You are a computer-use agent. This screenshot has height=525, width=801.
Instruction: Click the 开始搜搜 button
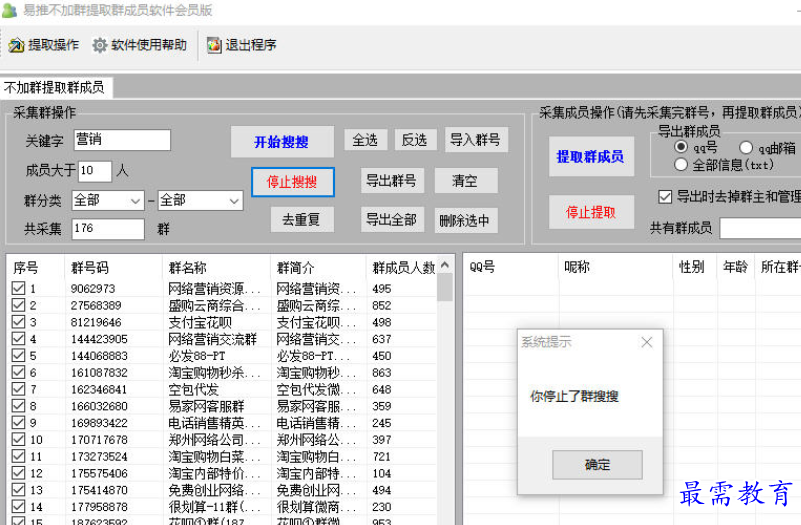click(282, 142)
